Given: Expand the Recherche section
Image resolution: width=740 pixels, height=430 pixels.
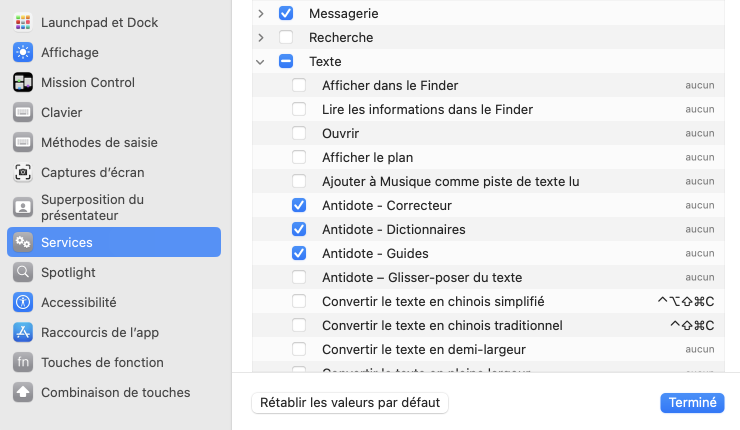Looking at the screenshot, I should pyautogui.click(x=260, y=37).
